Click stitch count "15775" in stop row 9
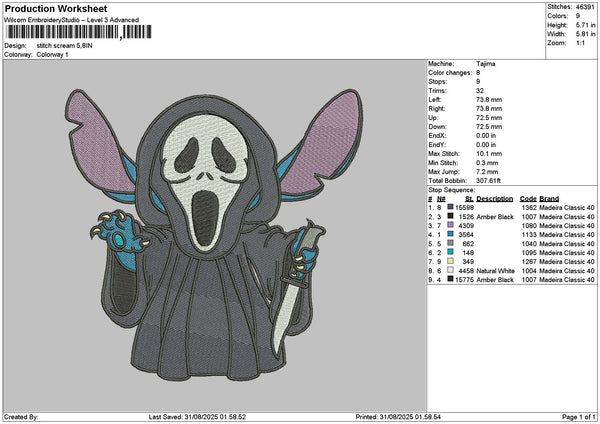 464,280
